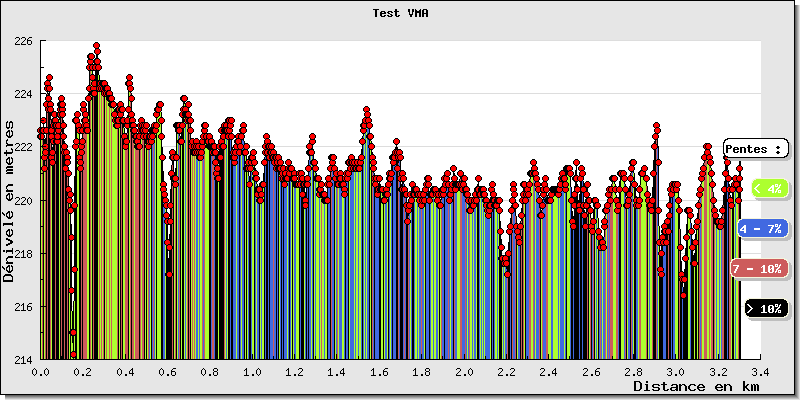Click the 2.0 tick on the distance axis
Image resolution: width=800 pixels, height=400 pixels.
click(464, 372)
